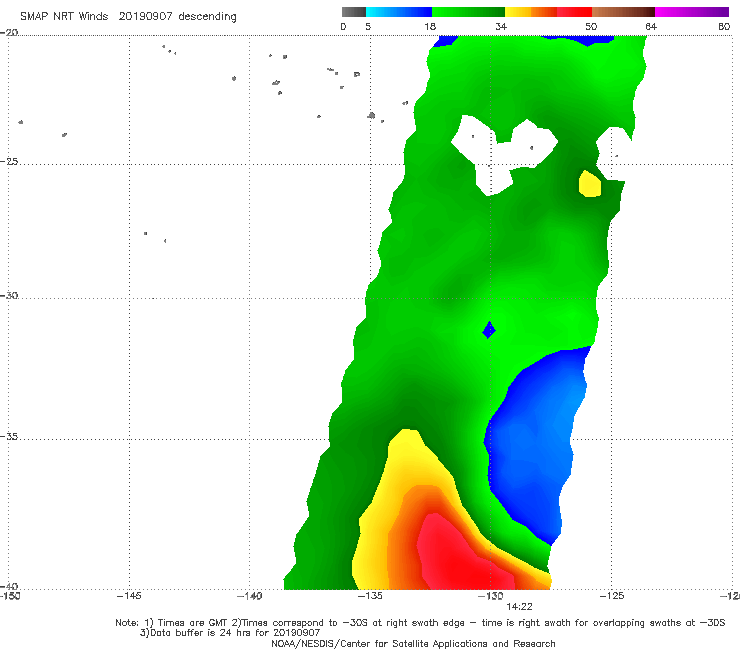Image resolution: width=740 pixels, height=650 pixels.
Task: Click the "5" label under the color bar
Action: 368,26
